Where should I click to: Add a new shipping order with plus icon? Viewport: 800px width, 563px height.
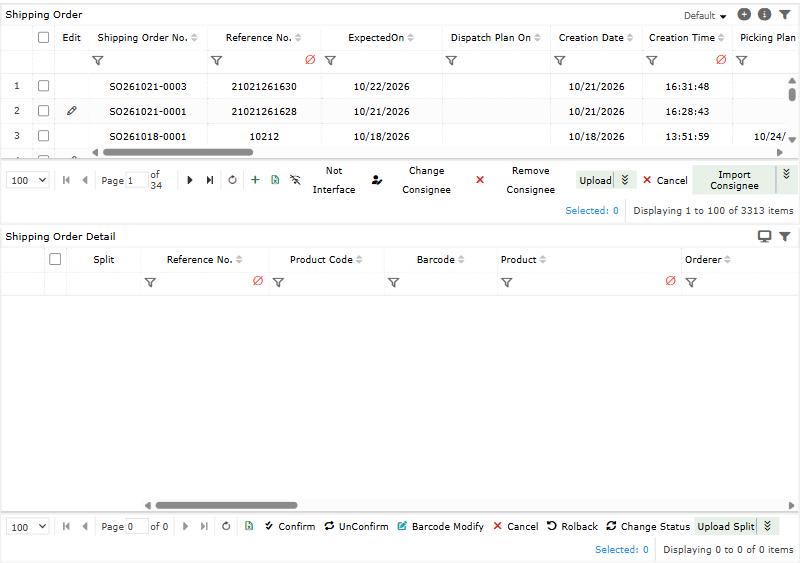click(x=255, y=180)
